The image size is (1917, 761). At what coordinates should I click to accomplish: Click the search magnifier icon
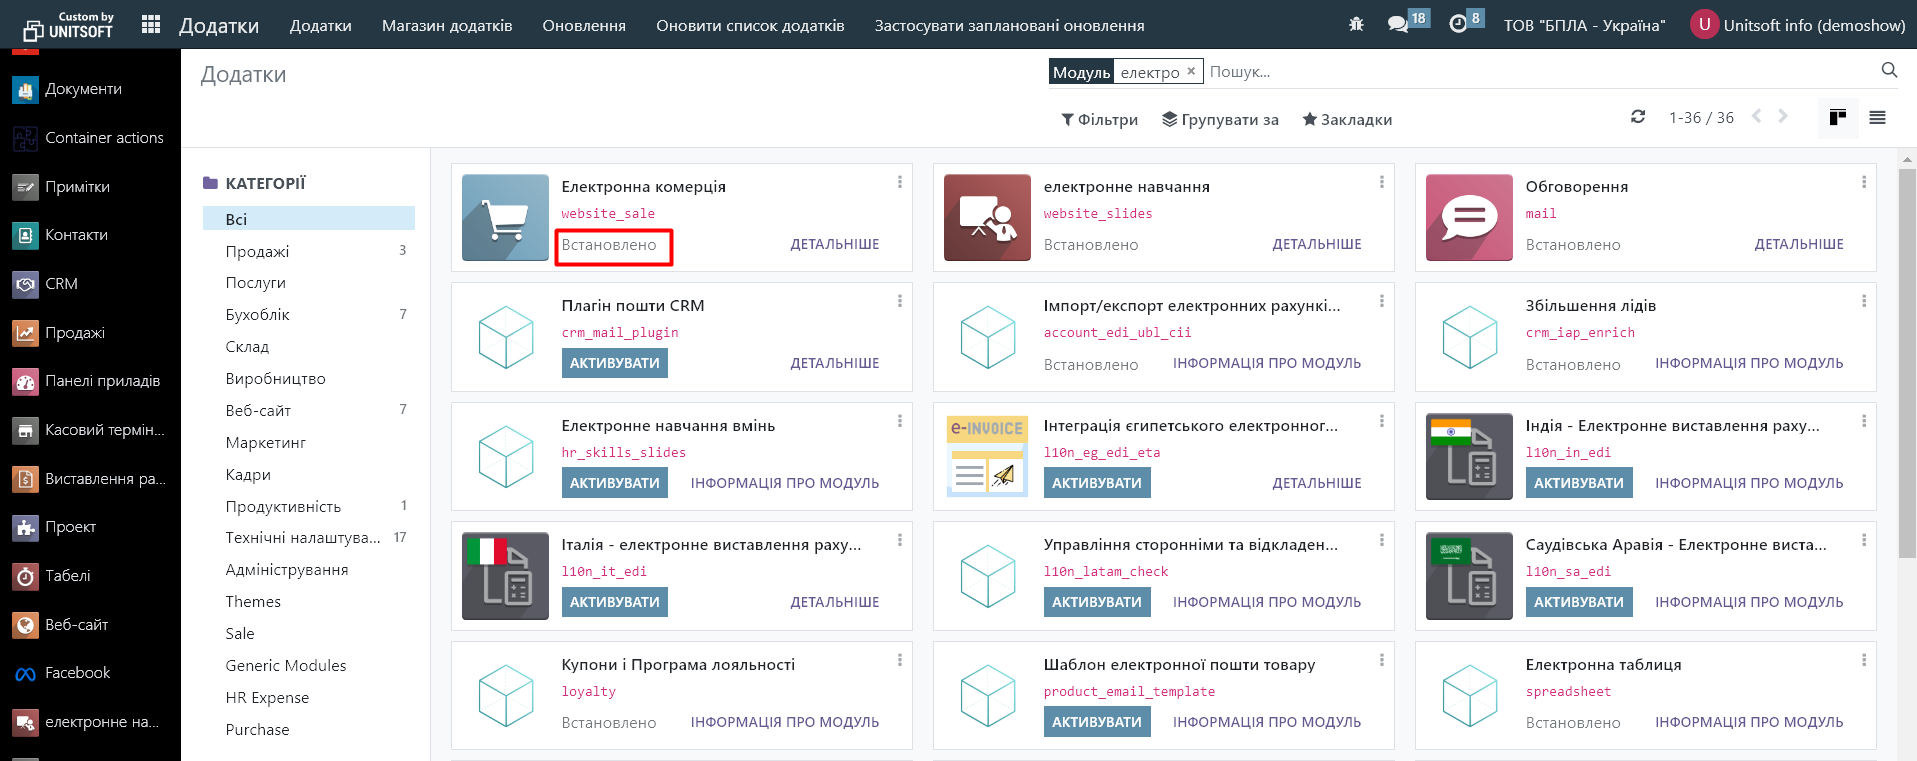[x=1889, y=70]
